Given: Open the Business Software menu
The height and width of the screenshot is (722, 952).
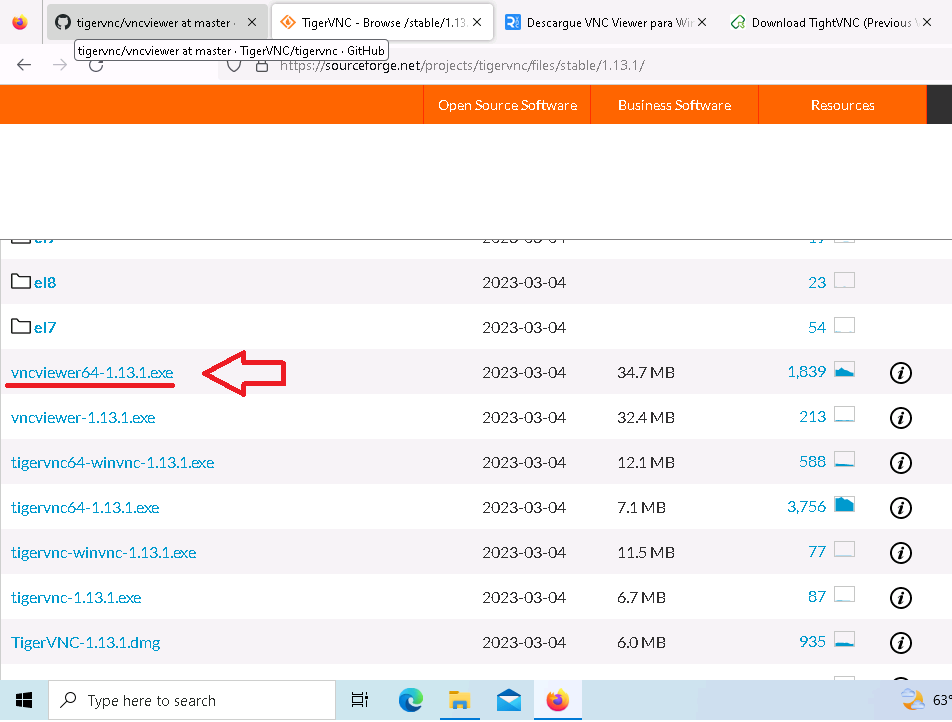Looking at the screenshot, I should (674, 105).
